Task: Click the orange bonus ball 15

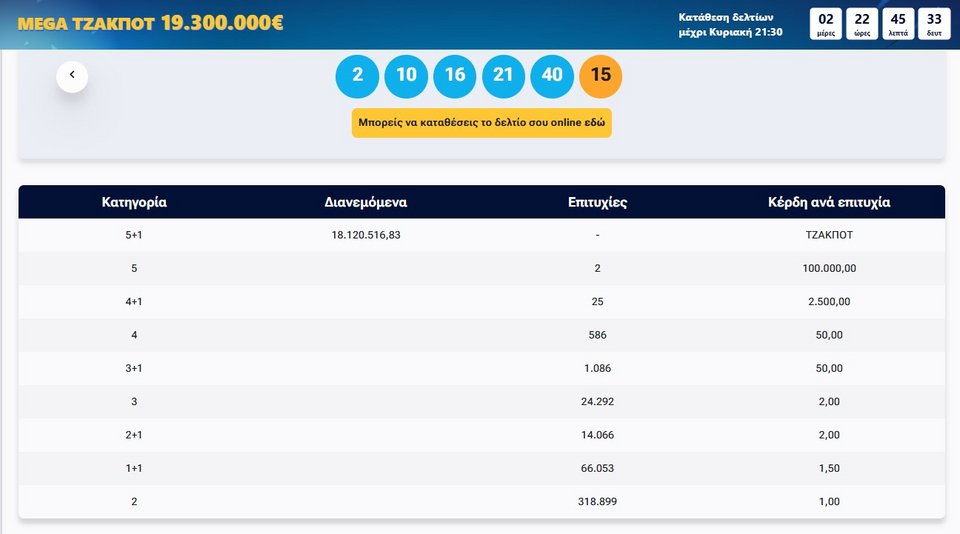Action: click(601, 76)
